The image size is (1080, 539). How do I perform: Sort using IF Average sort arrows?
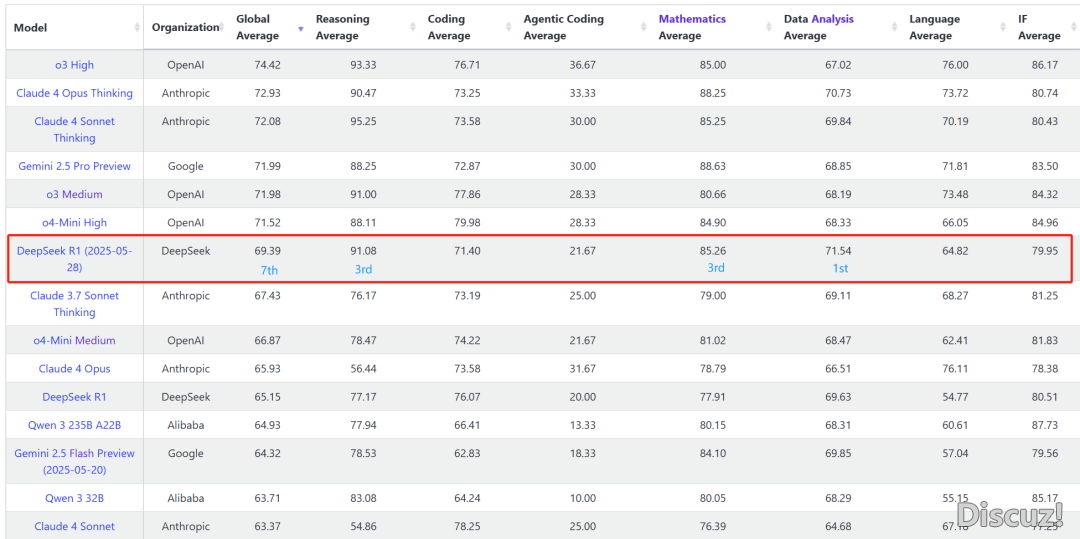(x=1076, y=27)
